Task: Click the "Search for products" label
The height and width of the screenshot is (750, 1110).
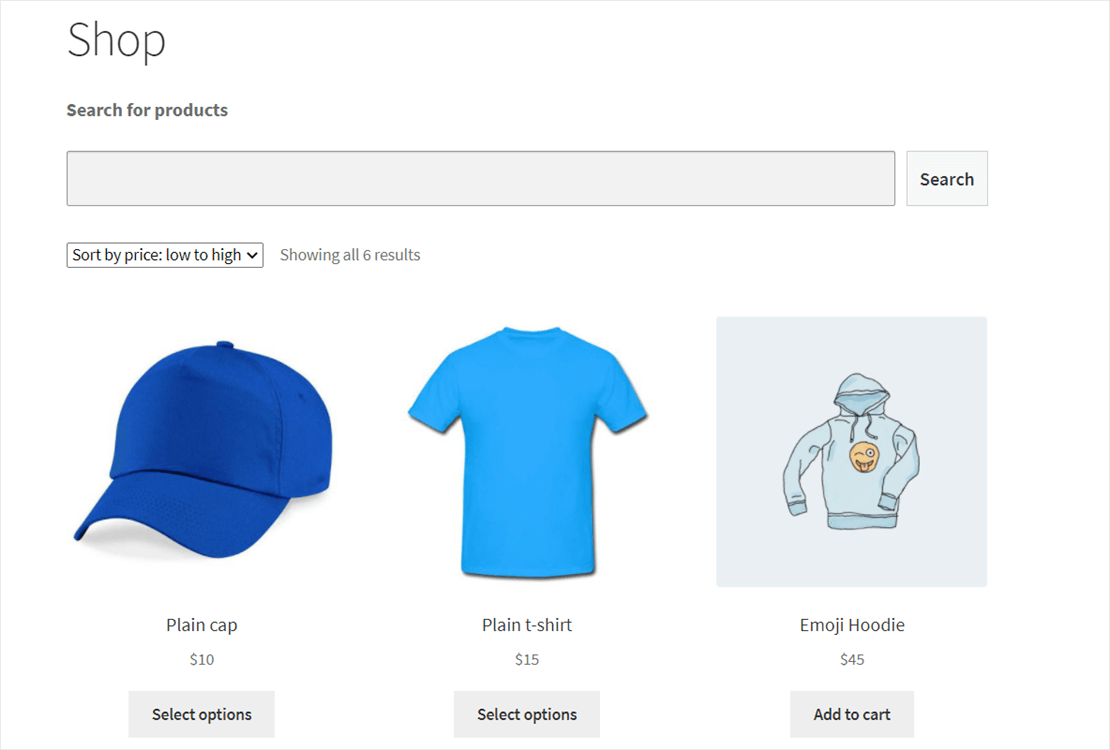Action: click(146, 110)
